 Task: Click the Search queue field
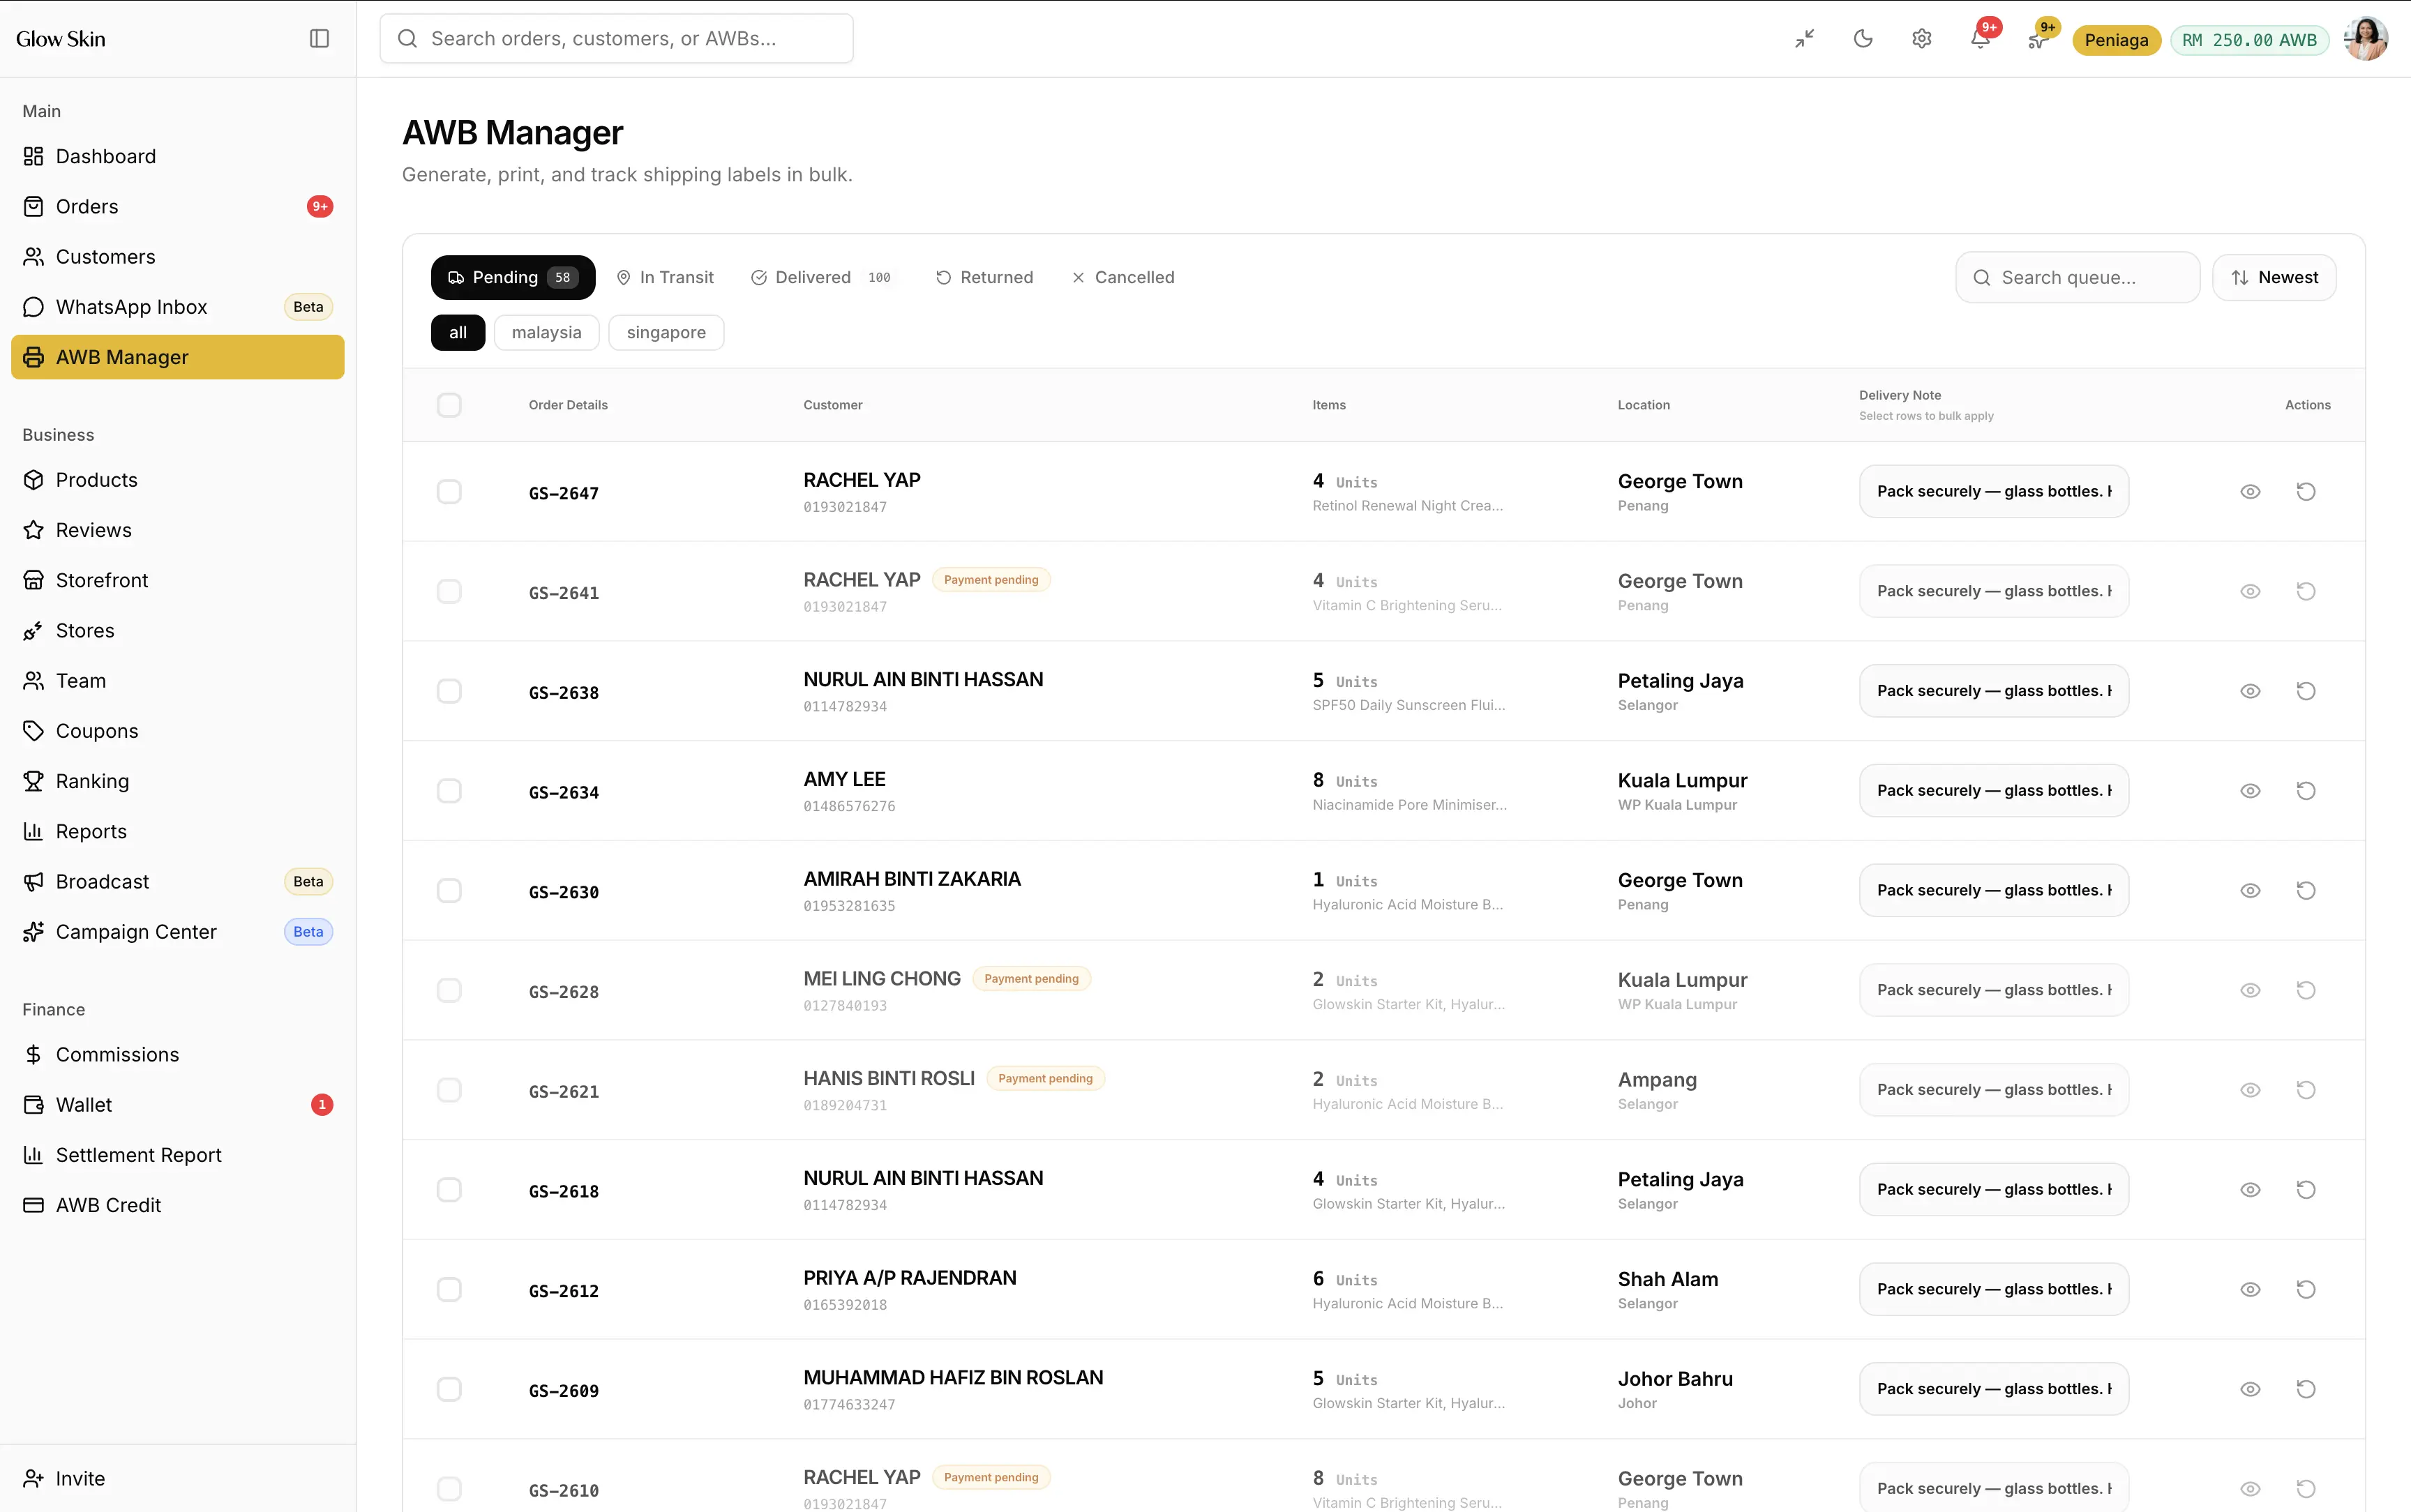(2077, 277)
